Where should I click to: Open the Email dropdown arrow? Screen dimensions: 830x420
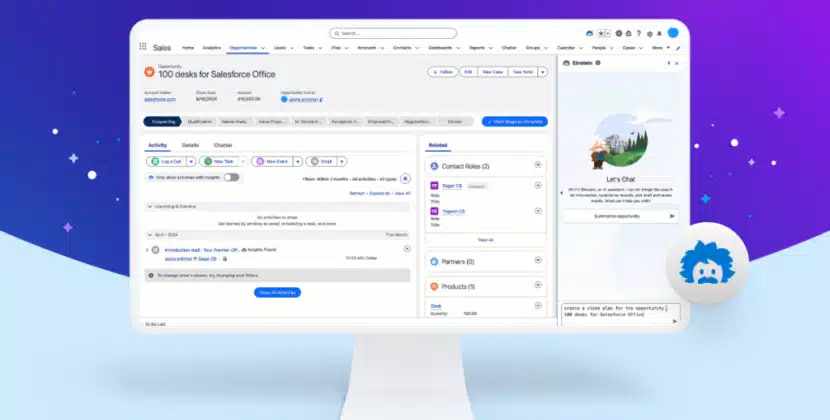pyautogui.click(x=342, y=162)
